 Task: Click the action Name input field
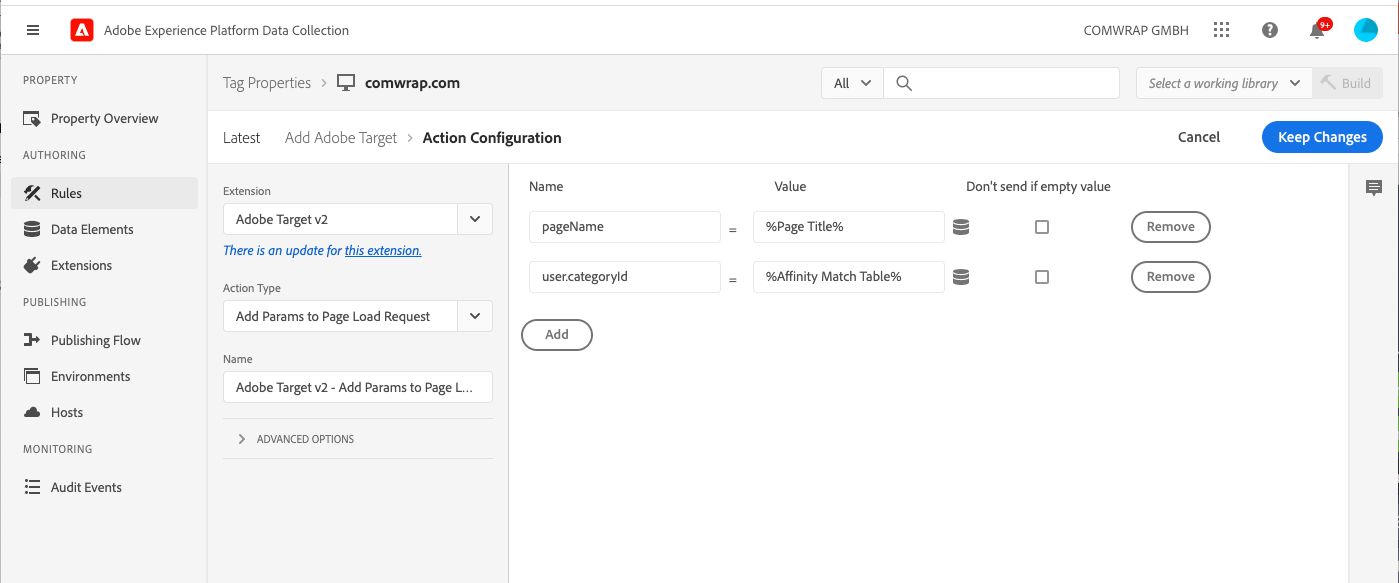(358, 387)
